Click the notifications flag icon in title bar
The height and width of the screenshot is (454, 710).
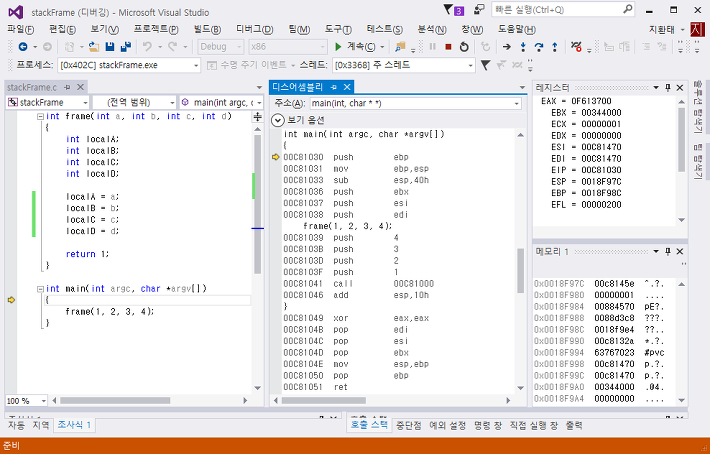(448, 10)
